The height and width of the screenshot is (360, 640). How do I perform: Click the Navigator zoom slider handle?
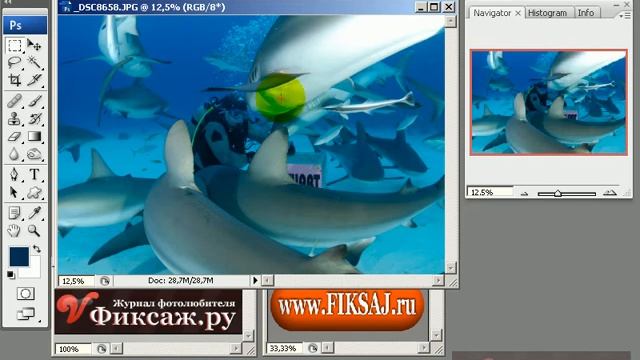coord(558,193)
